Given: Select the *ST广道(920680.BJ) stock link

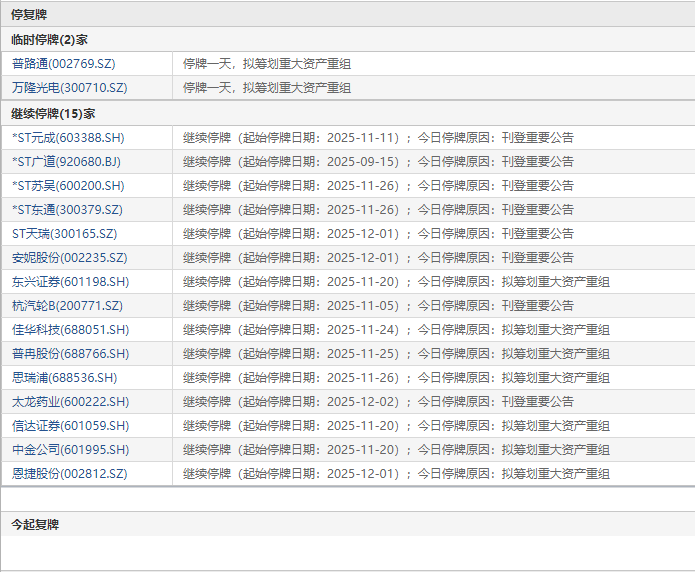Looking at the screenshot, I should click(x=66, y=161).
